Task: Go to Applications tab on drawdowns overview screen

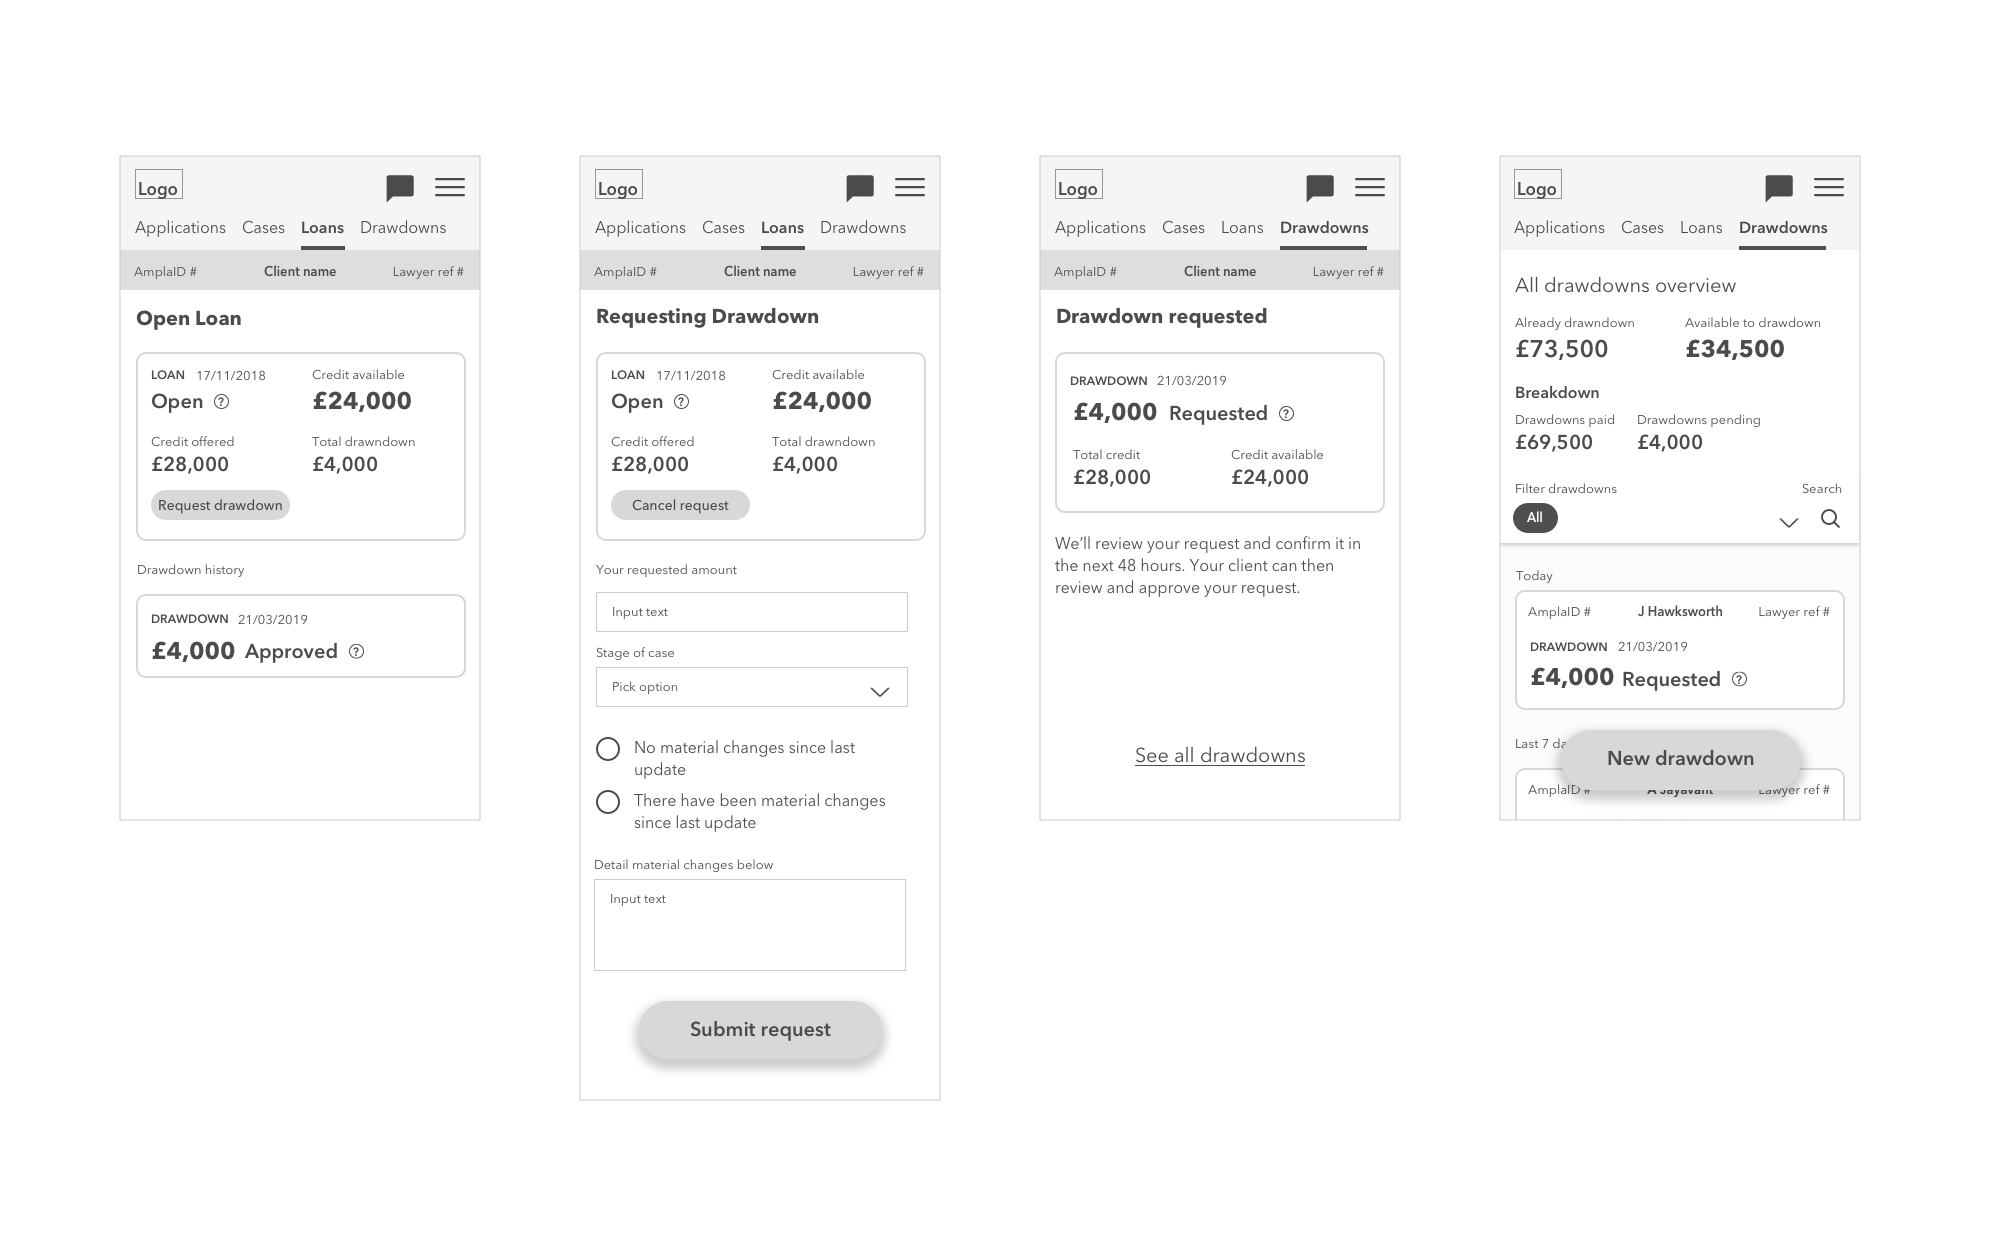Action: click(1558, 228)
